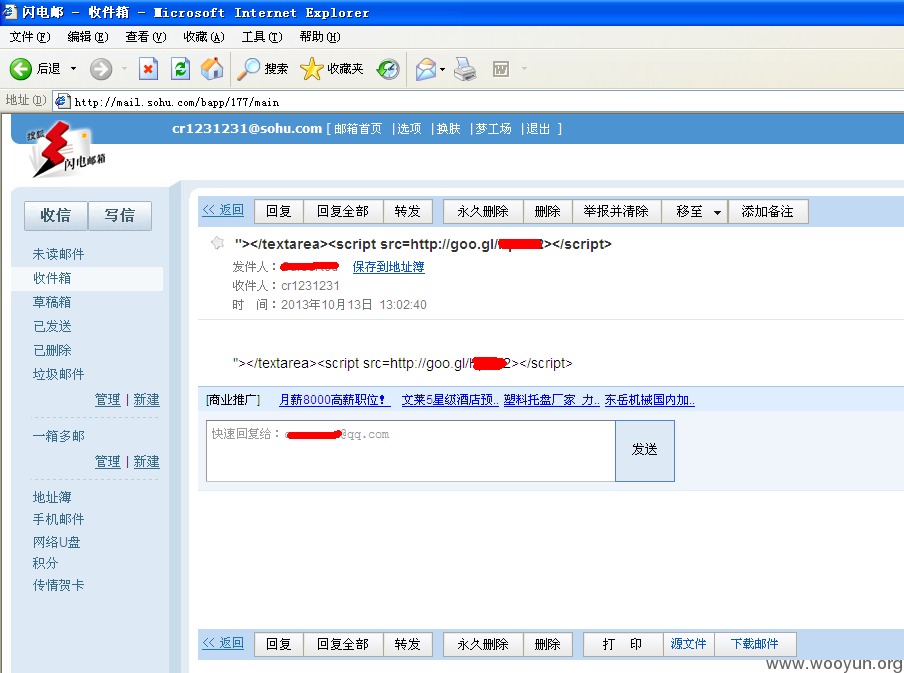Click top 永久删除 permanent delete button

point(483,211)
